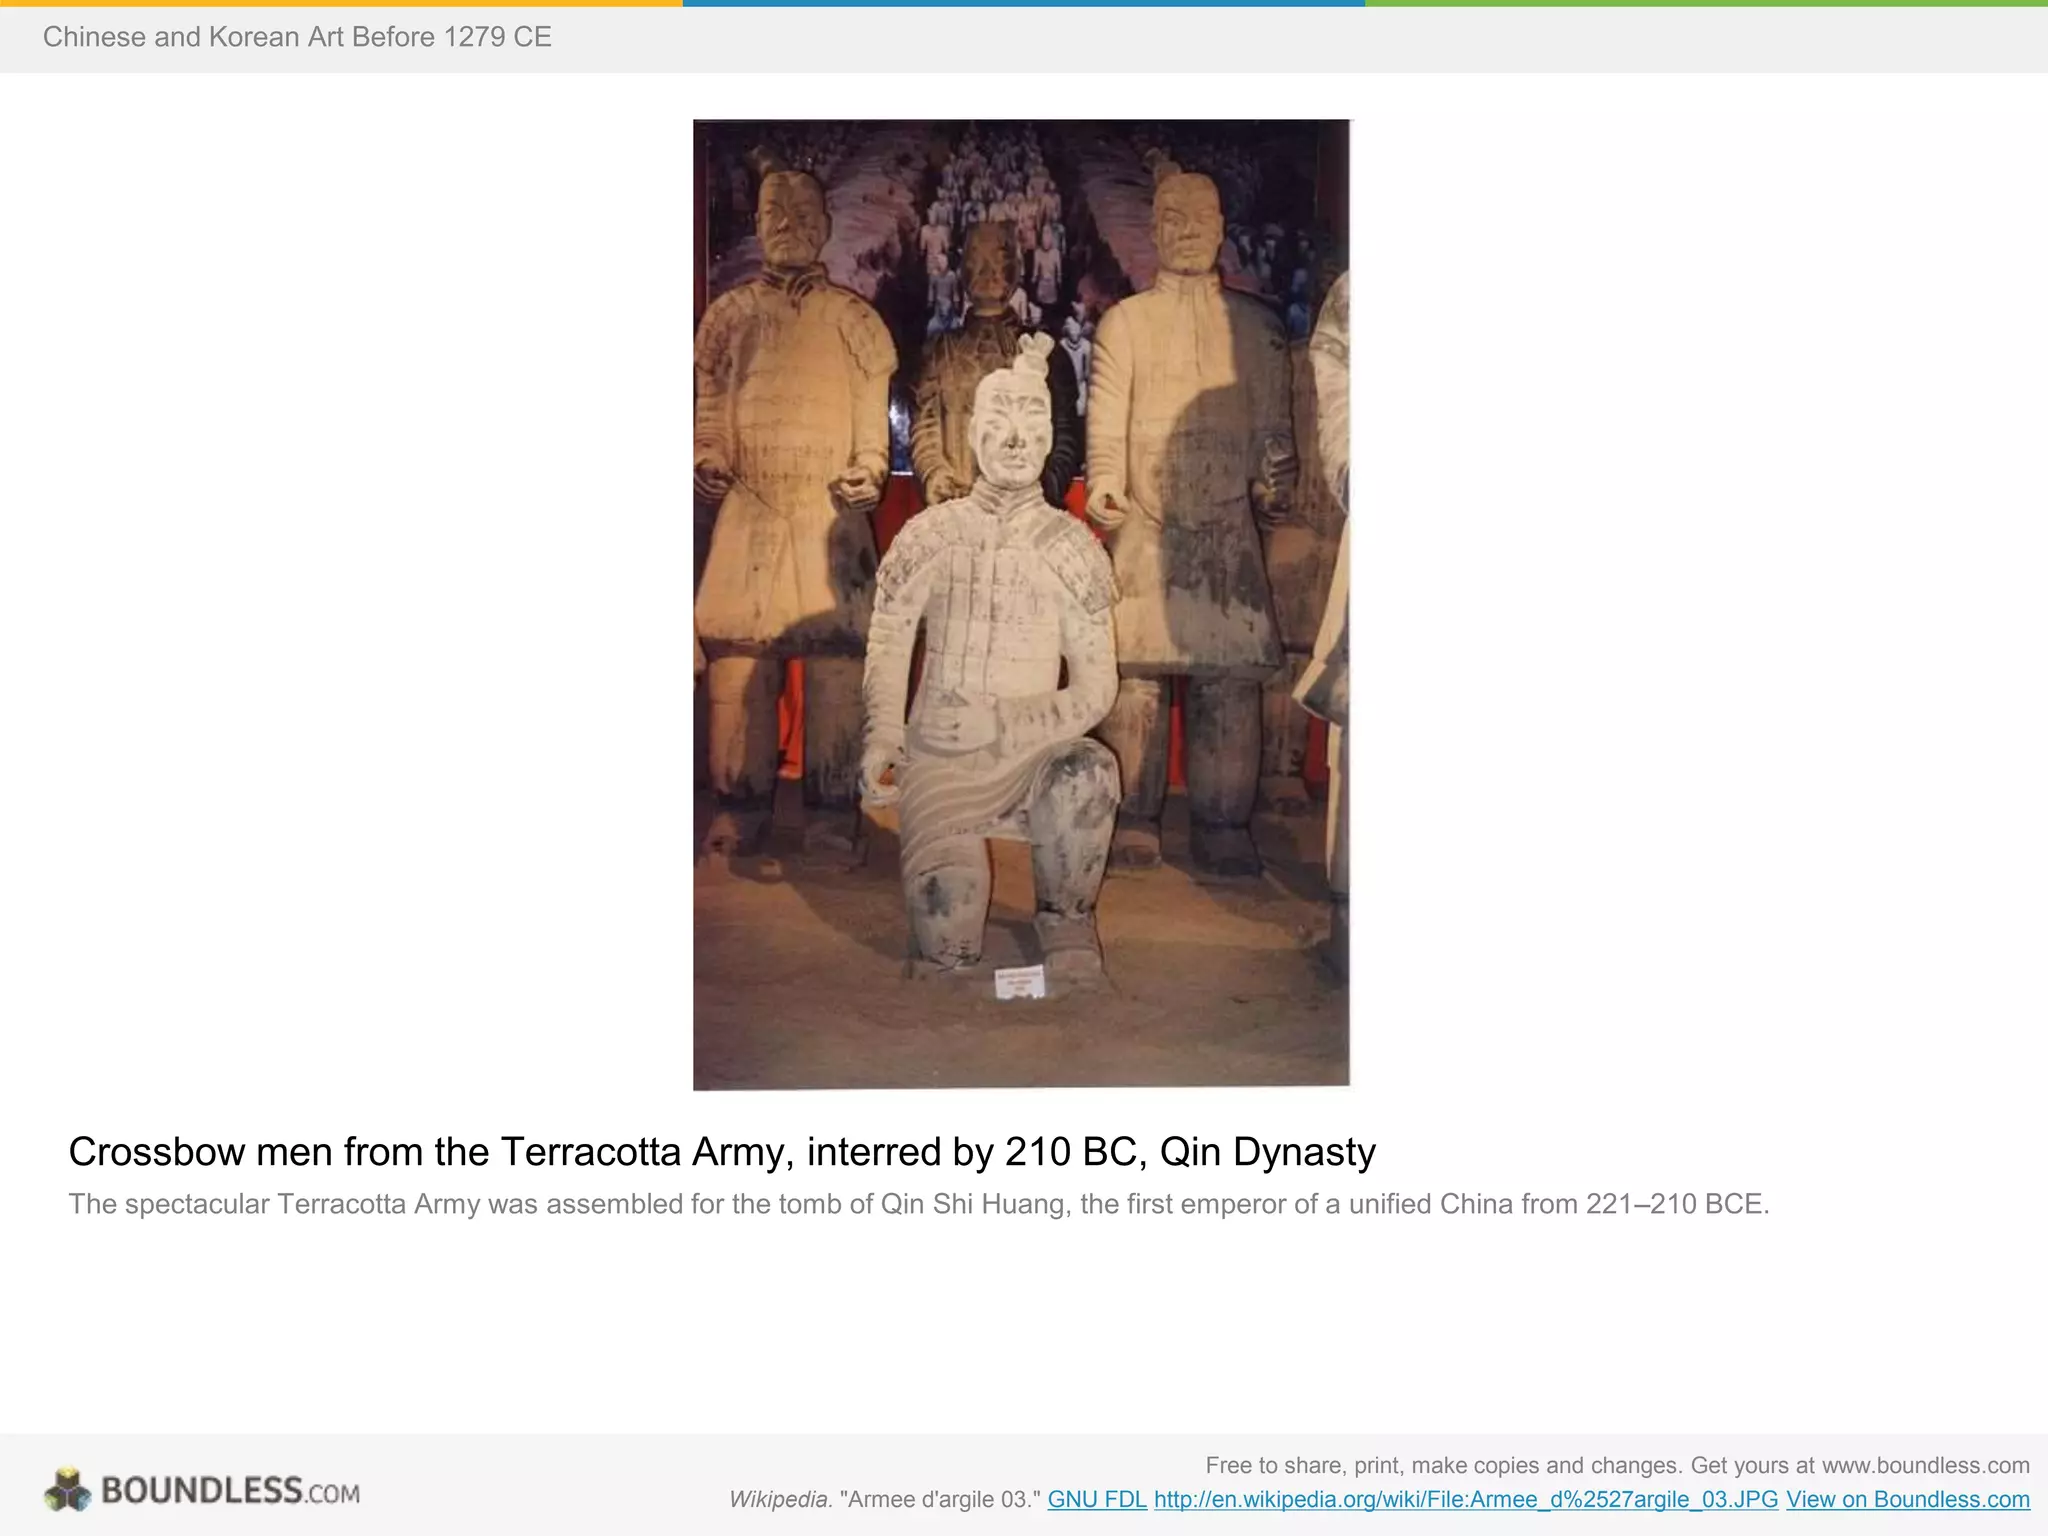Click the green segment of the top bar
Viewport: 2048px width, 1536px height.
pyautogui.click(x=1705, y=3)
